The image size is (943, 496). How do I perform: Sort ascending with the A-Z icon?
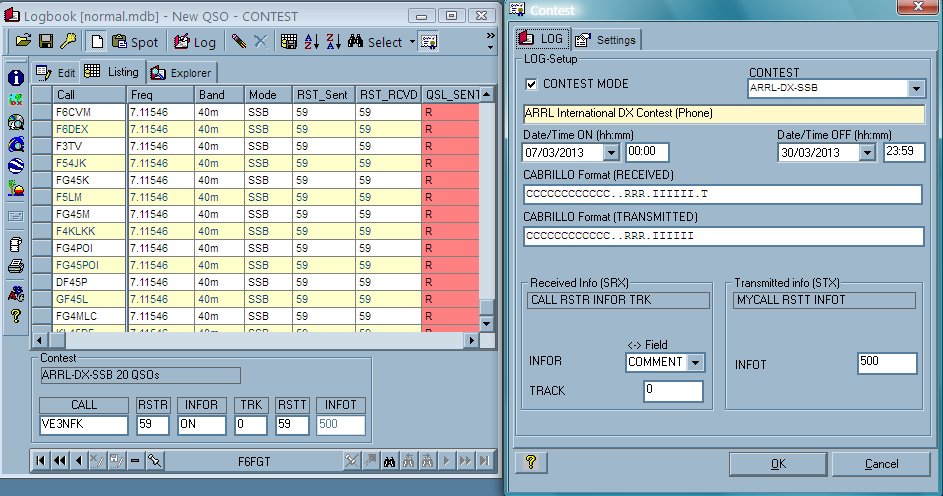coord(312,41)
